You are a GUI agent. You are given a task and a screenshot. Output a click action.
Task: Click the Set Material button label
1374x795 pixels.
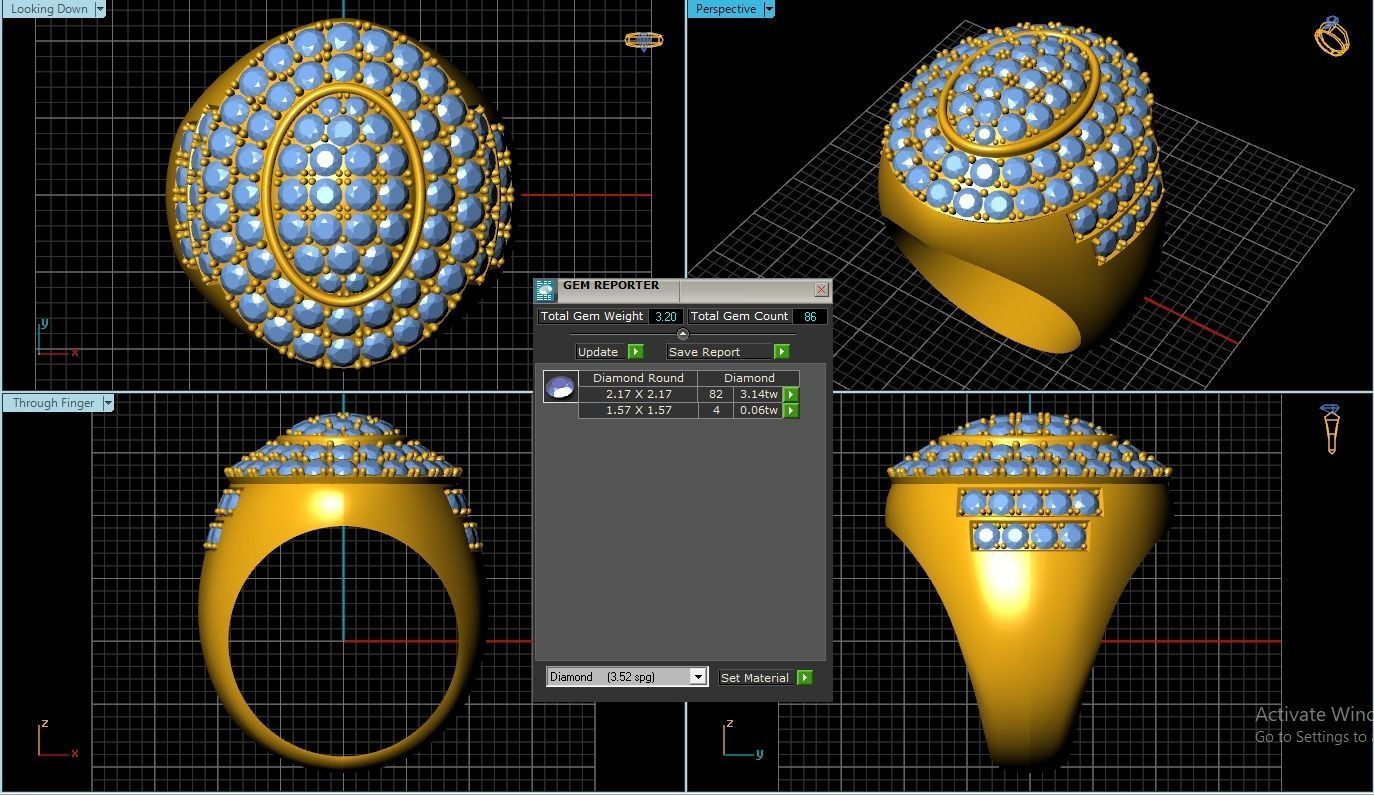tap(755, 678)
